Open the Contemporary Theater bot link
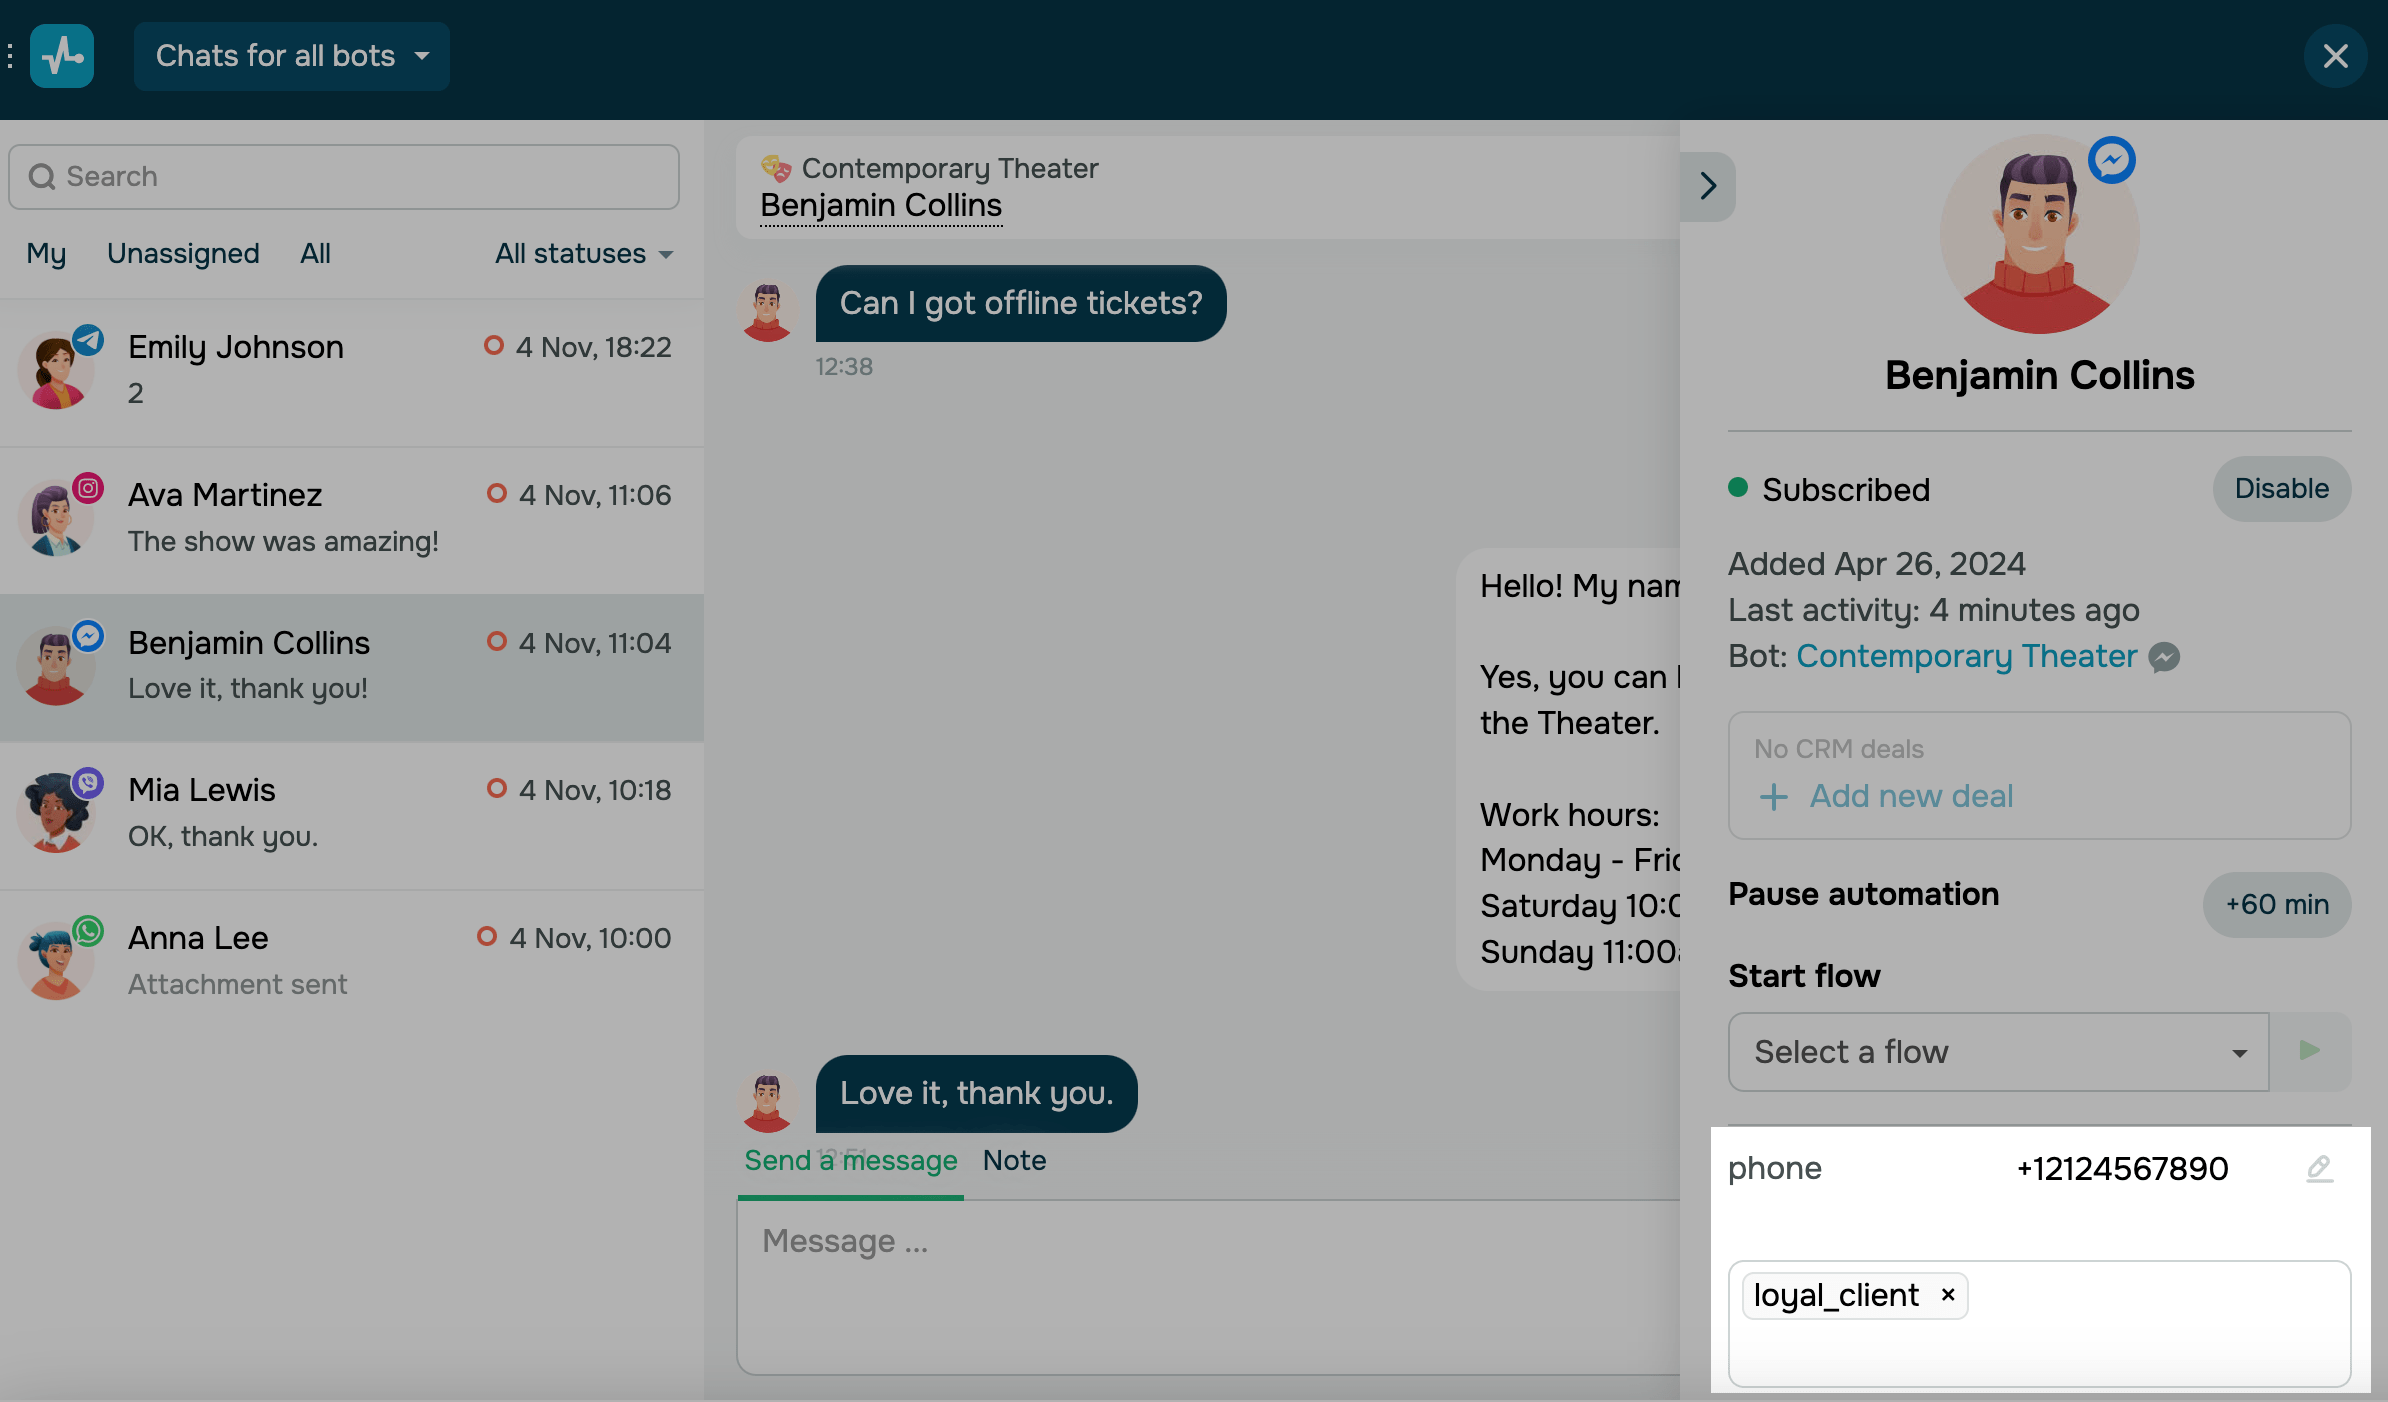This screenshot has width=2388, height=1402. point(1966,656)
